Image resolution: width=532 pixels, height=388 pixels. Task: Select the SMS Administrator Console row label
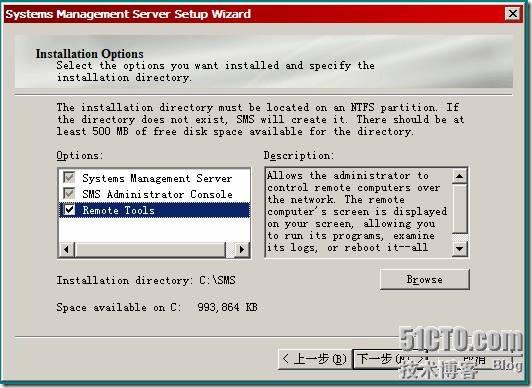point(157,194)
